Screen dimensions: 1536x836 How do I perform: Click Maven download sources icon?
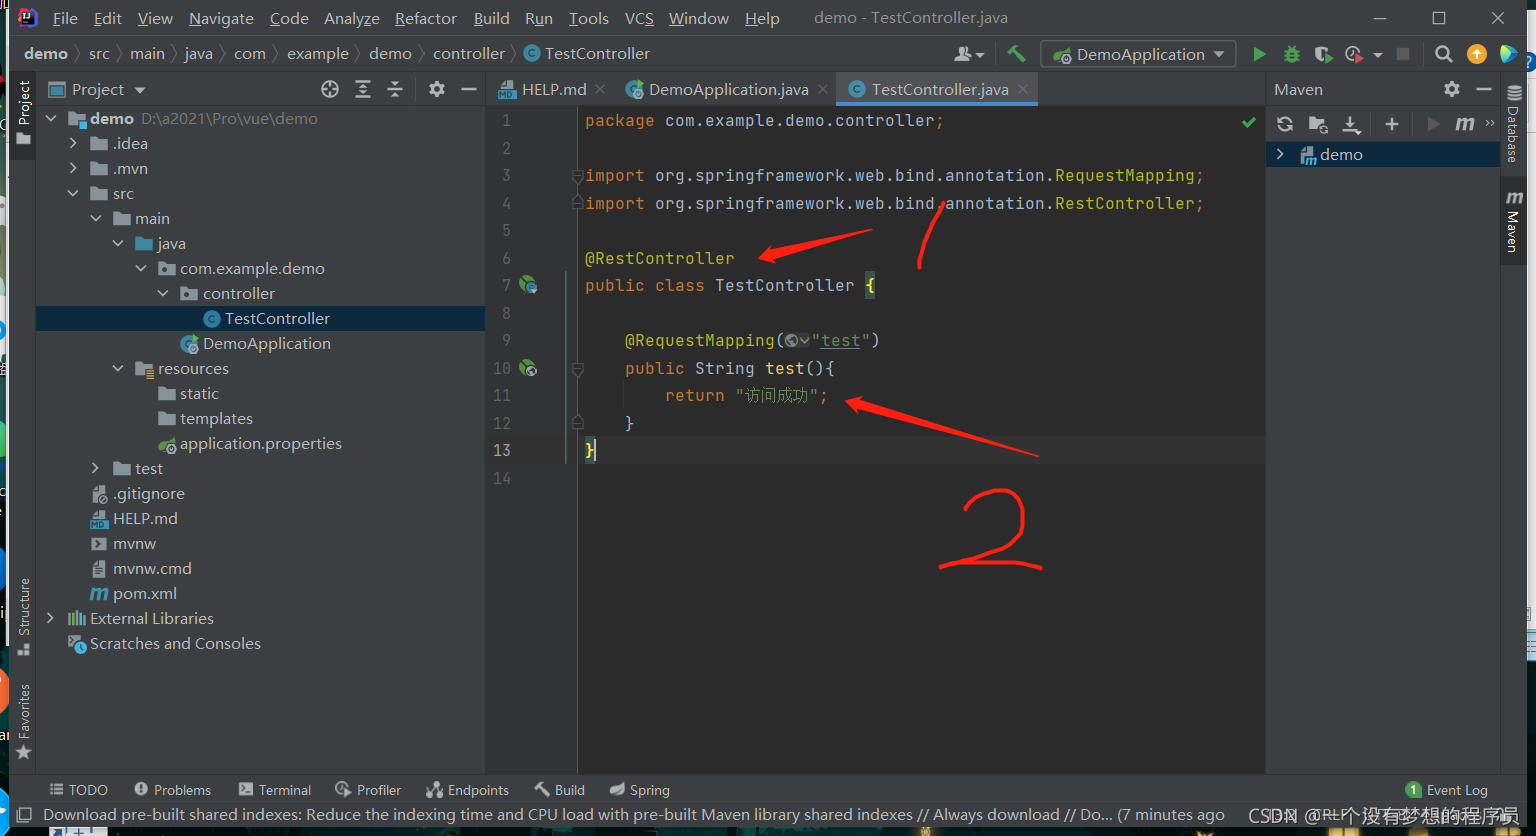[1351, 124]
